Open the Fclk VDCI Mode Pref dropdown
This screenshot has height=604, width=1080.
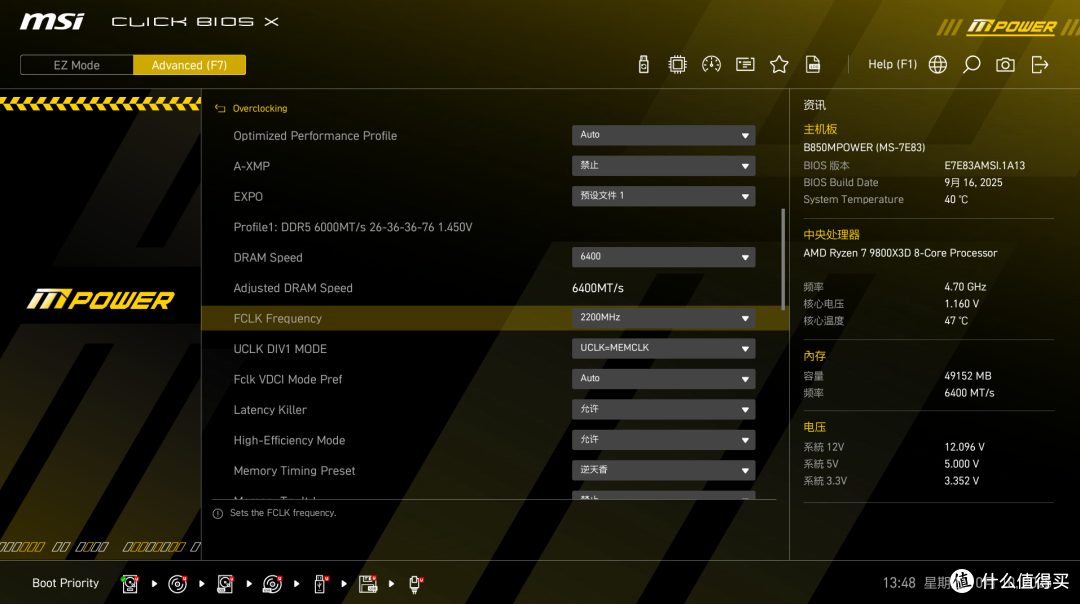coord(663,379)
